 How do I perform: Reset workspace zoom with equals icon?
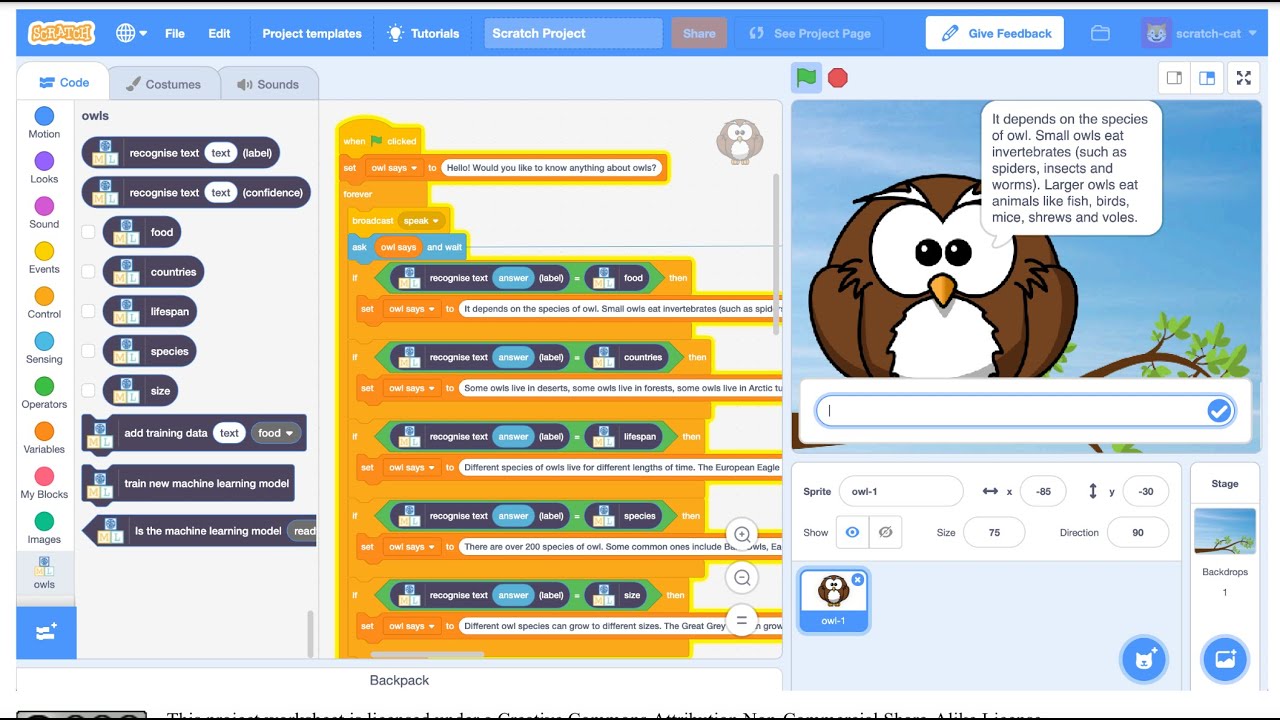[742, 620]
